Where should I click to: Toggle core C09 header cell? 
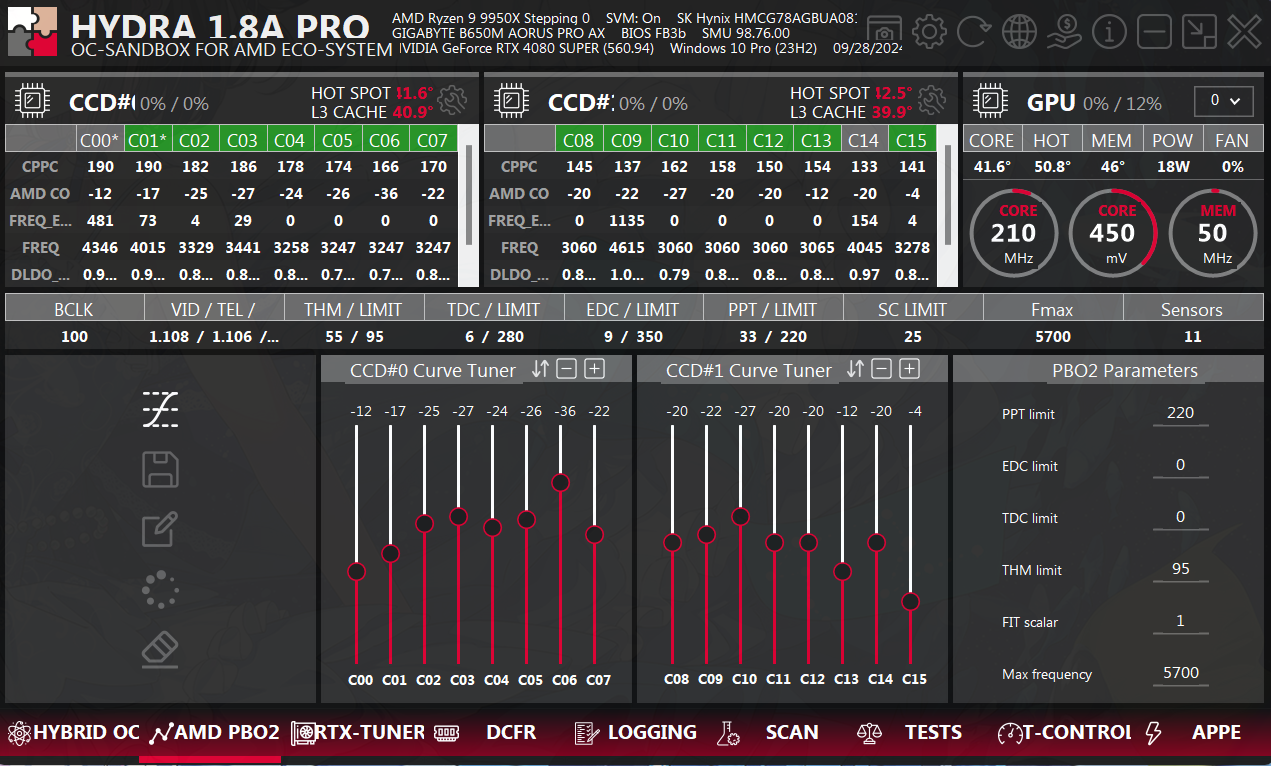coord(626,140)
